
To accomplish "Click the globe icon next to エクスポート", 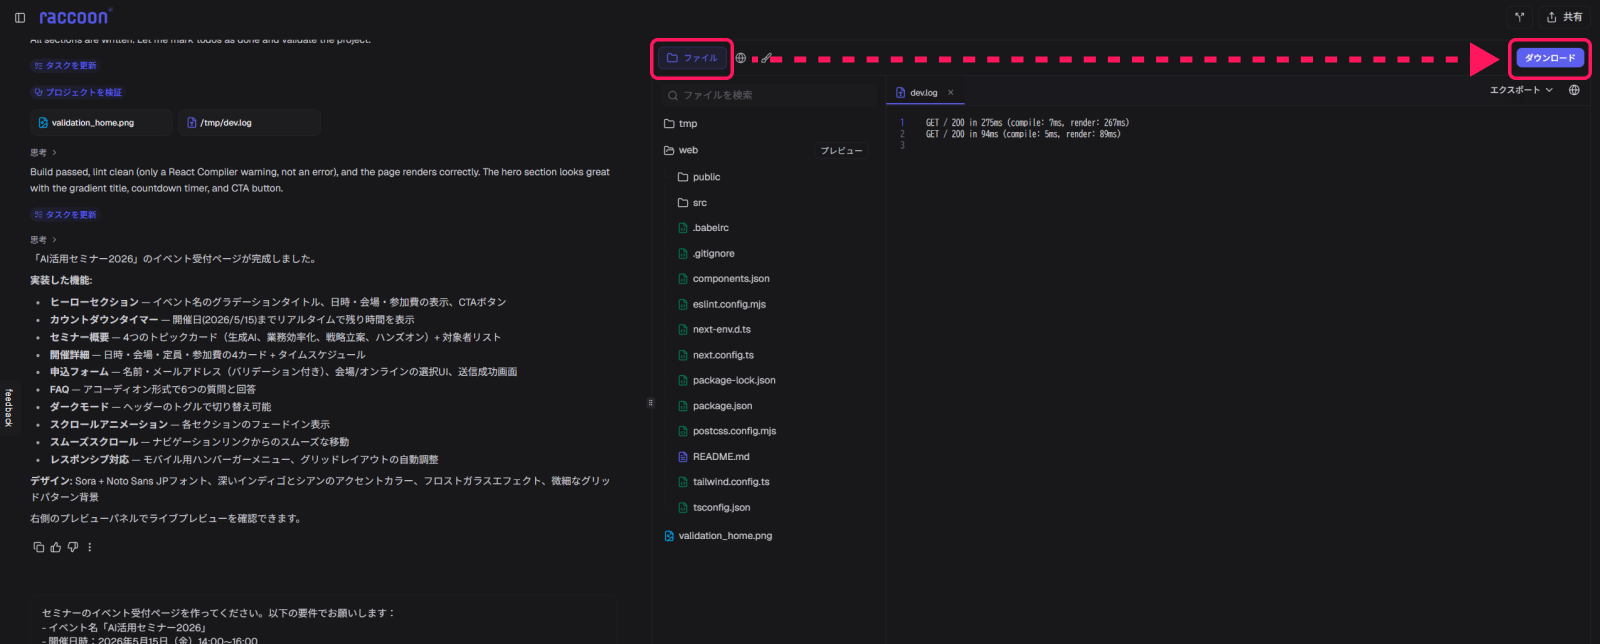I will pos(1574,90).
